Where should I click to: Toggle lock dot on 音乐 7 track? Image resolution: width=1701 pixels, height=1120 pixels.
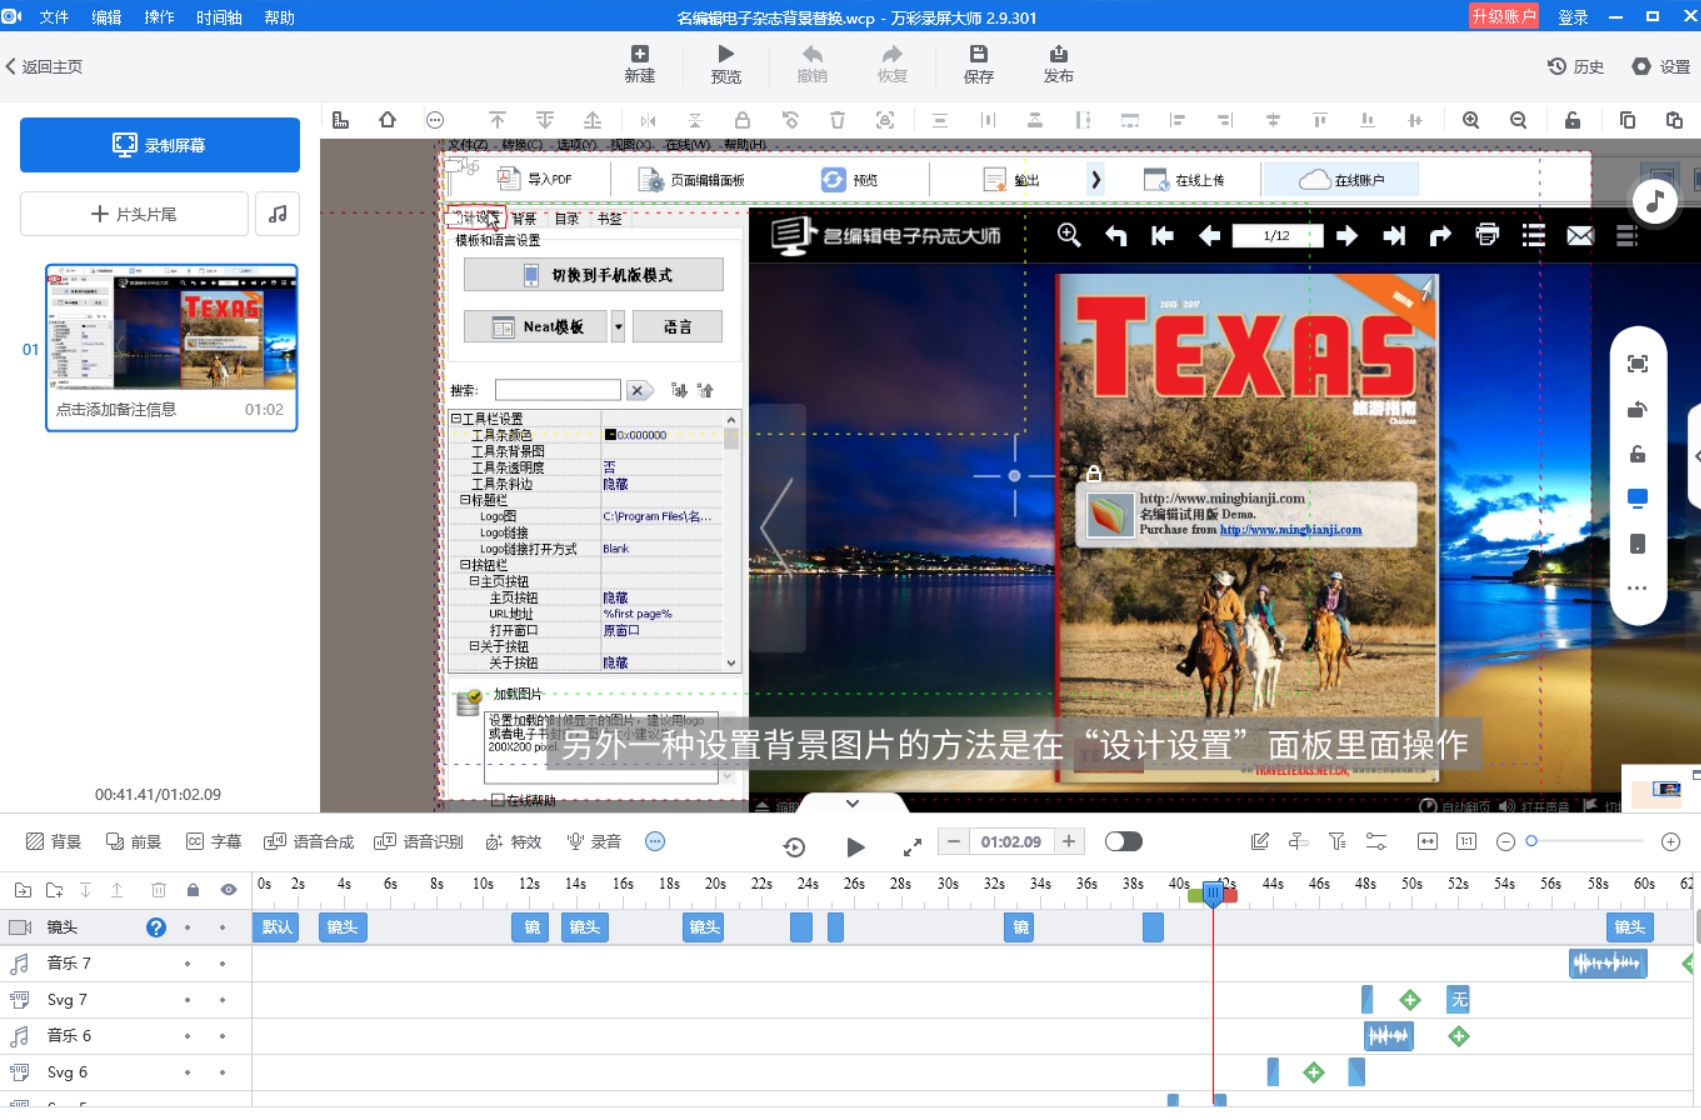(x=187, y=964)
